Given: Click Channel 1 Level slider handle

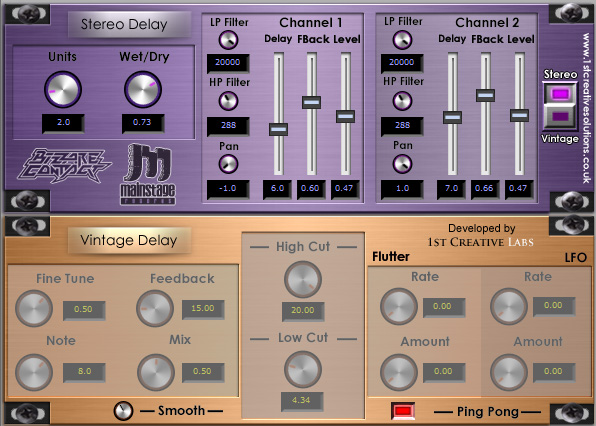Looking at the screenshot, I should click(x=346, y=116).
